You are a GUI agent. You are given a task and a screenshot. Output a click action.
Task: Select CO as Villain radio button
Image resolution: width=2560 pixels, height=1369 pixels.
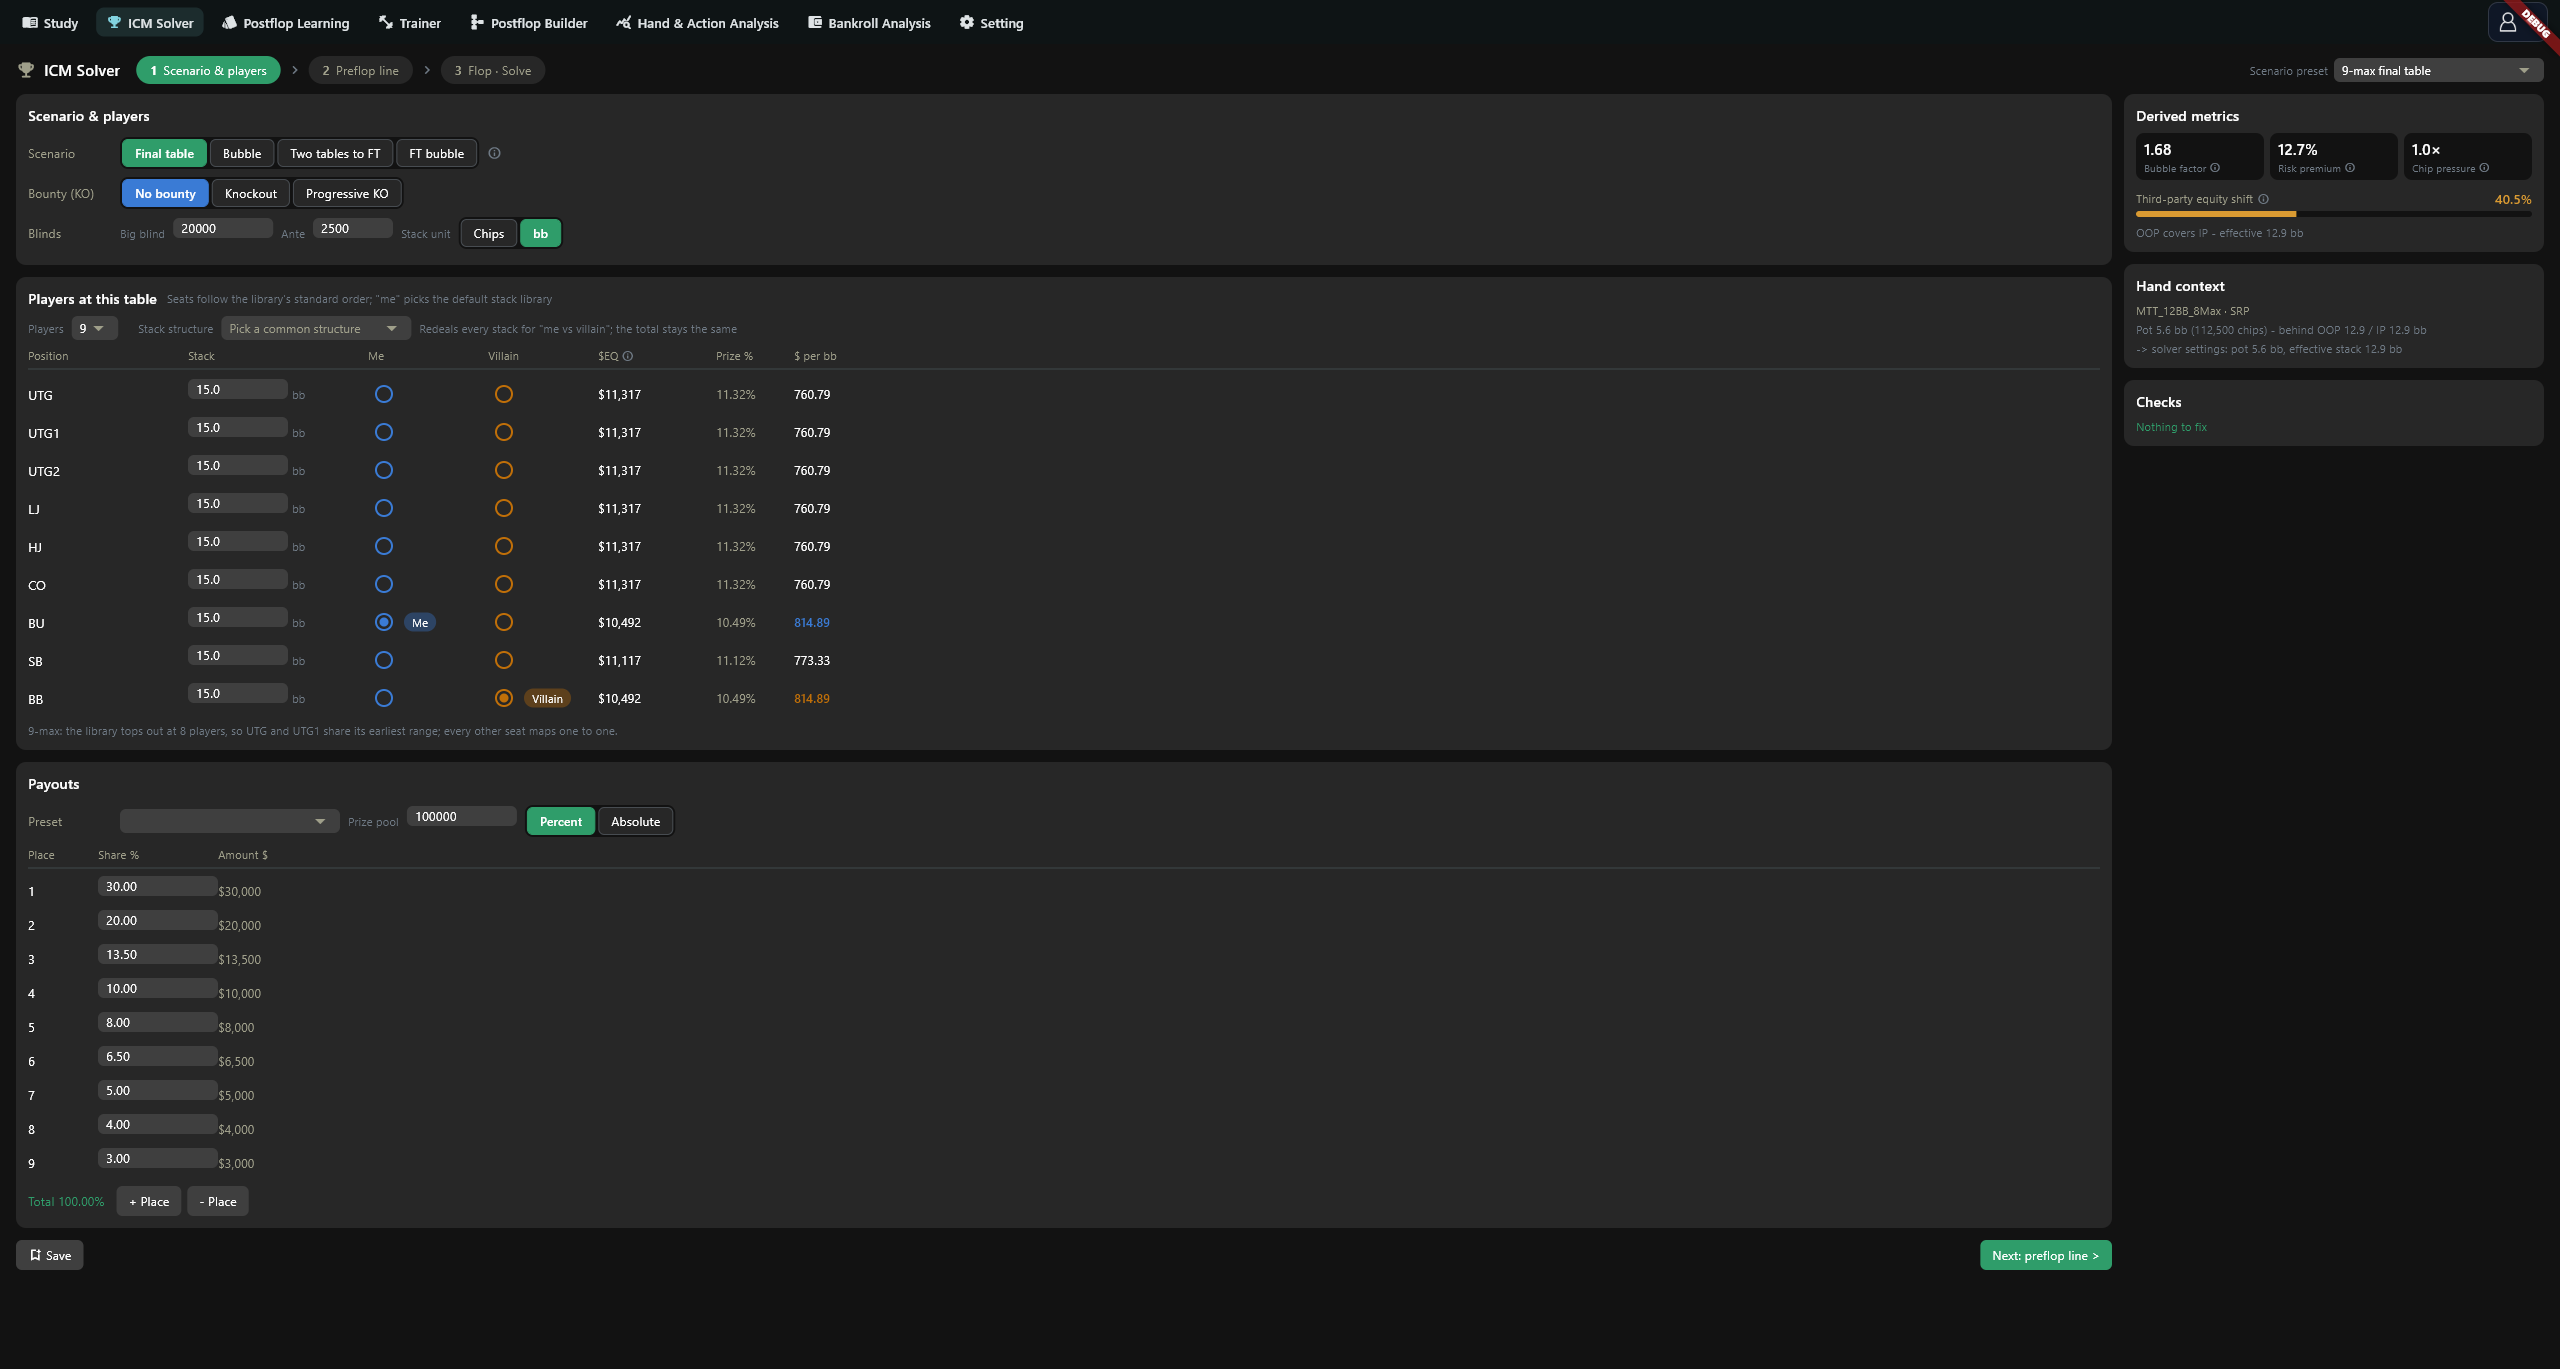(503, 584)
